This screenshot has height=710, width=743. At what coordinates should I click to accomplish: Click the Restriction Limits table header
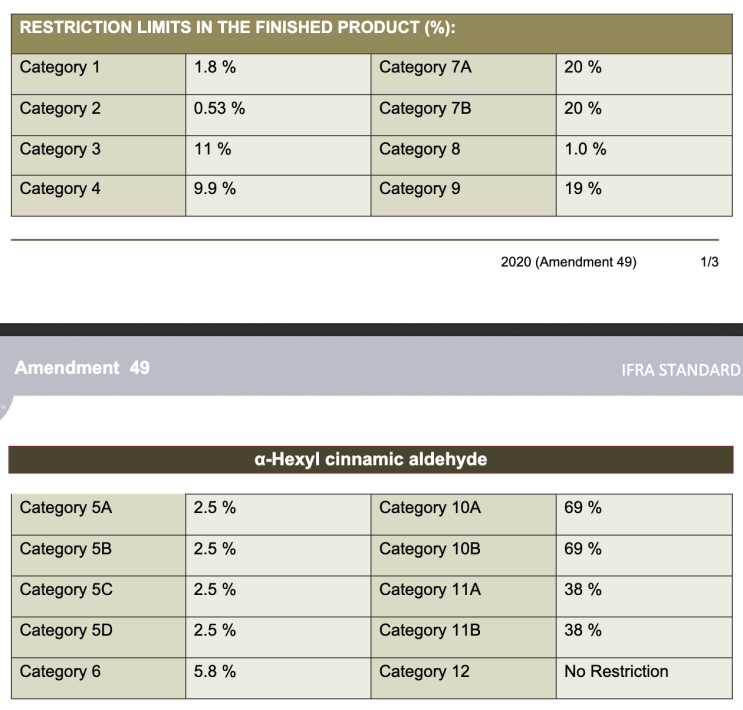tap(372, 34)
